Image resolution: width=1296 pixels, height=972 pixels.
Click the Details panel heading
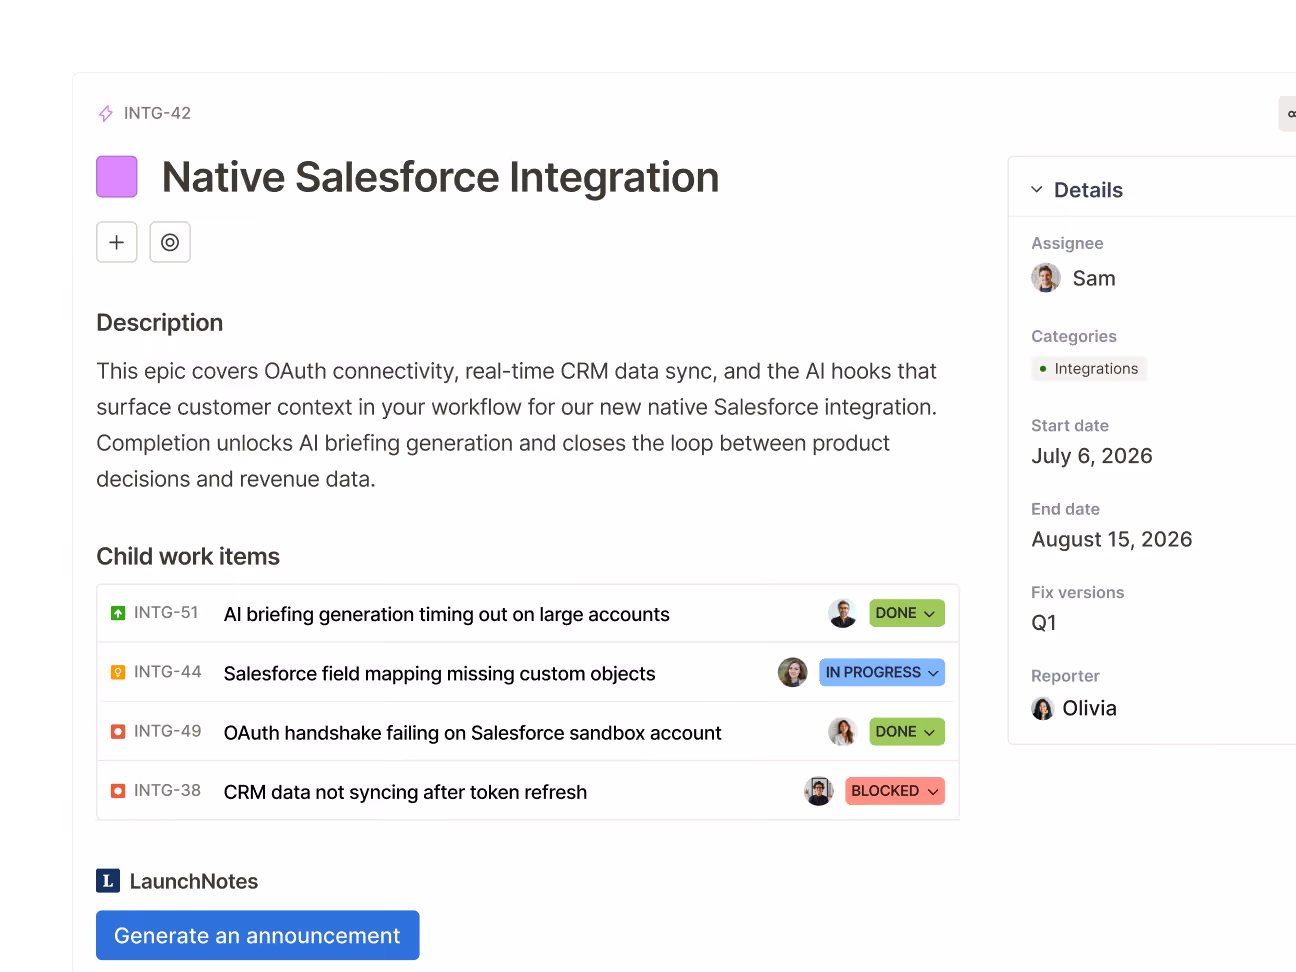pyautogui.click(x=1088, y=190)
